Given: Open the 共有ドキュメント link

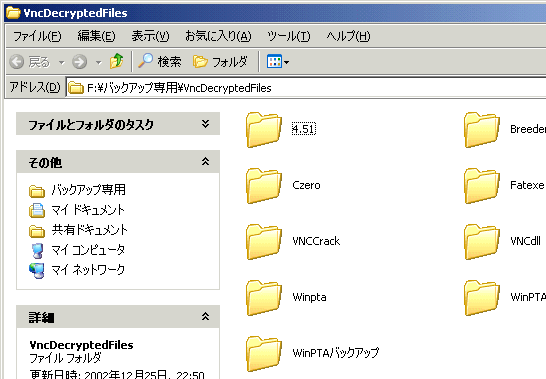Looking at the screenshot, I should tap(89, 230).
